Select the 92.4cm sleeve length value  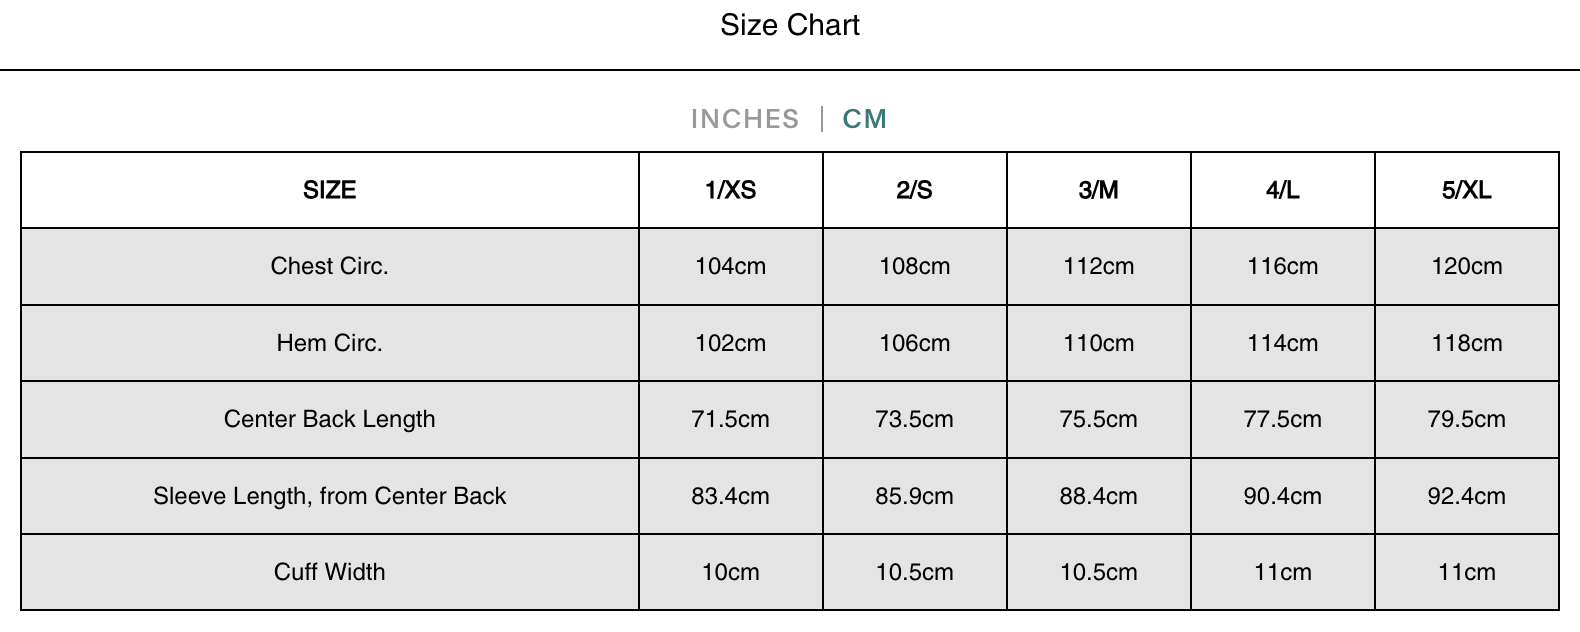1466,496
